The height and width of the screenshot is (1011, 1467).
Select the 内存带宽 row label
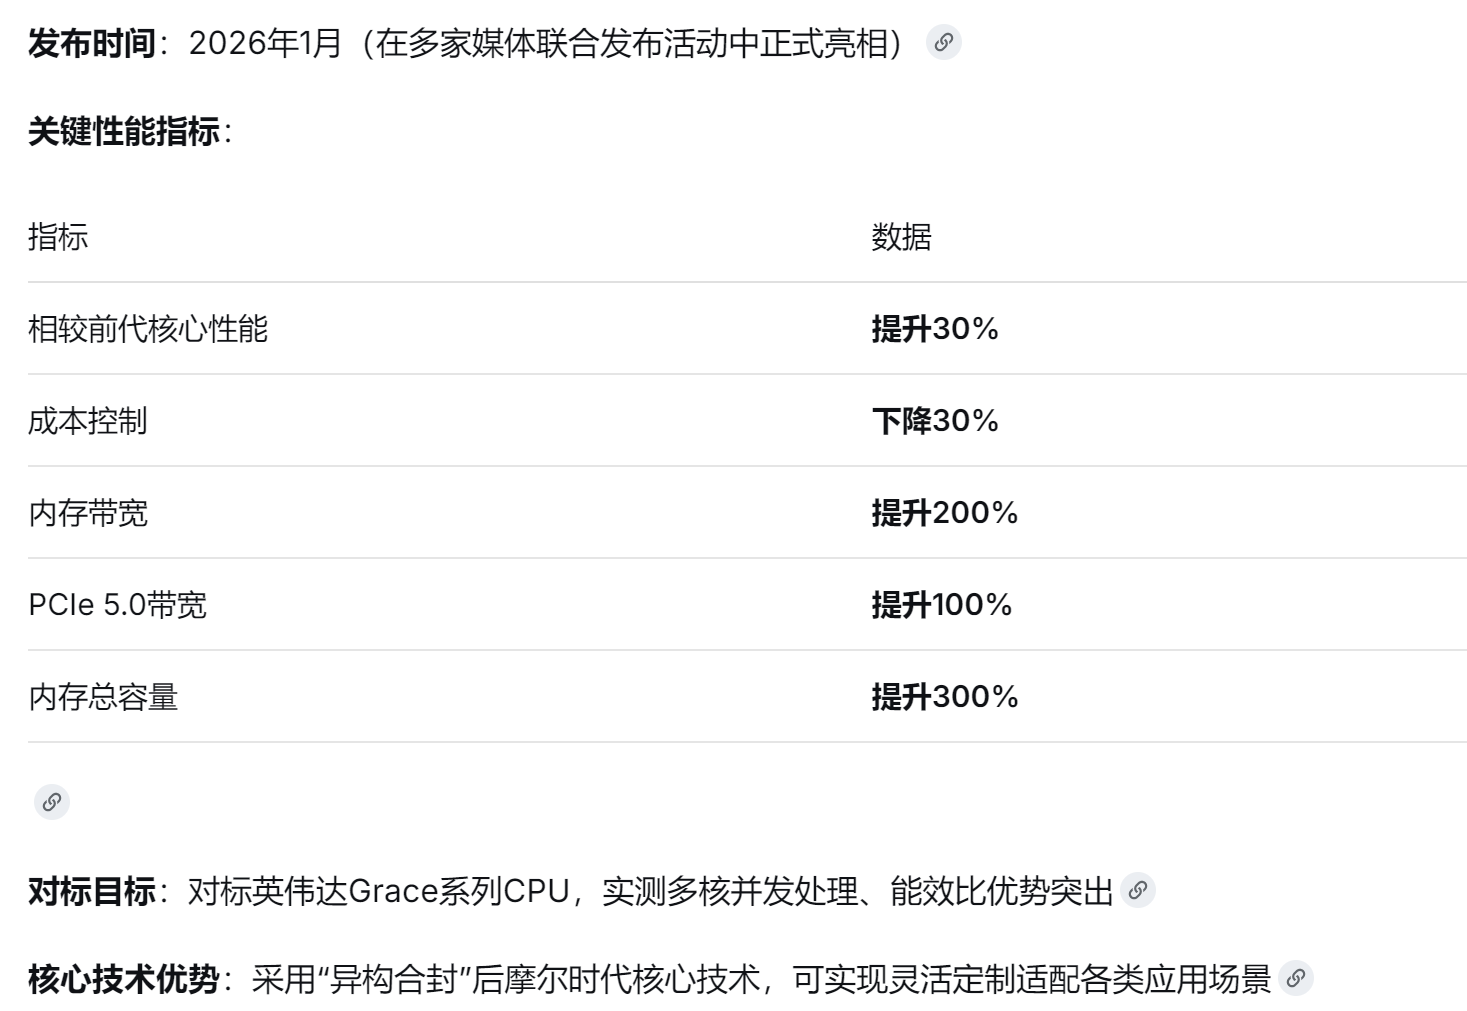pyautogui.click(x=88, y=513)
